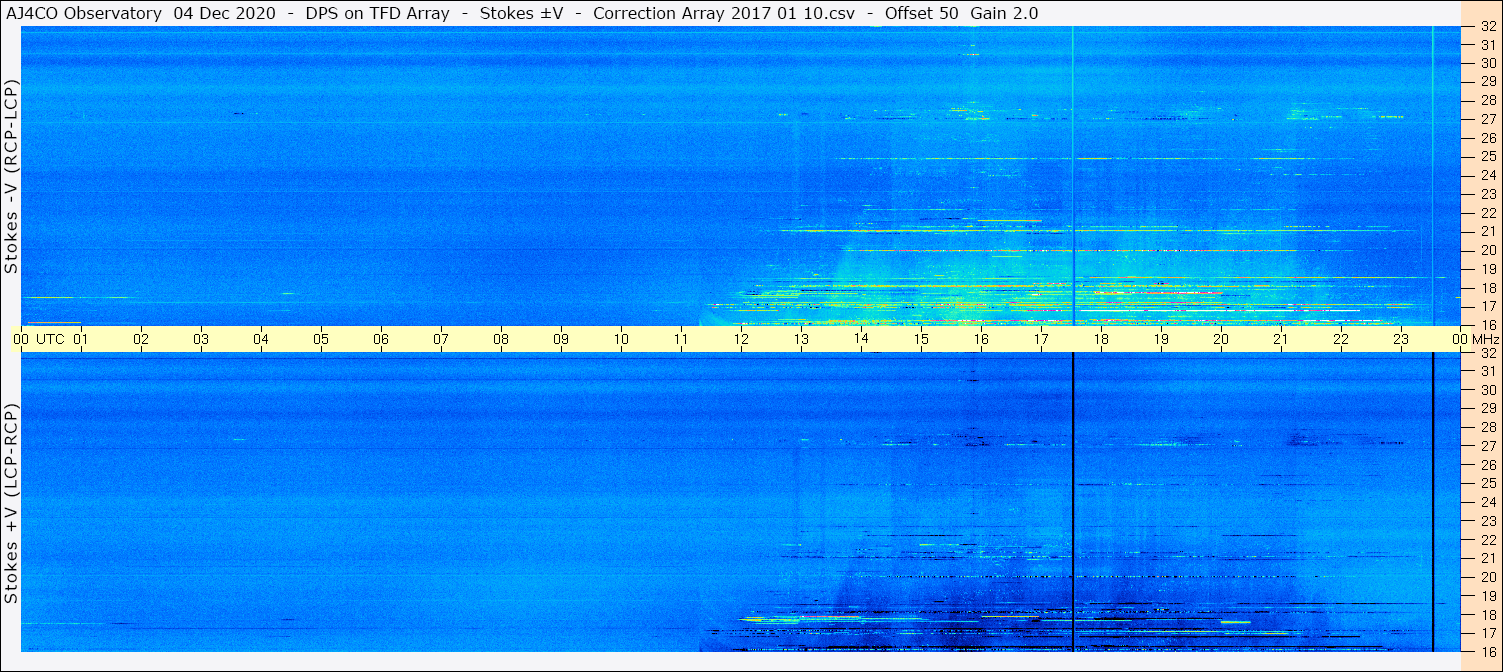
Task: Click the 23 hour mark on the UTC time axis
Action: (x=1401, y=339)
